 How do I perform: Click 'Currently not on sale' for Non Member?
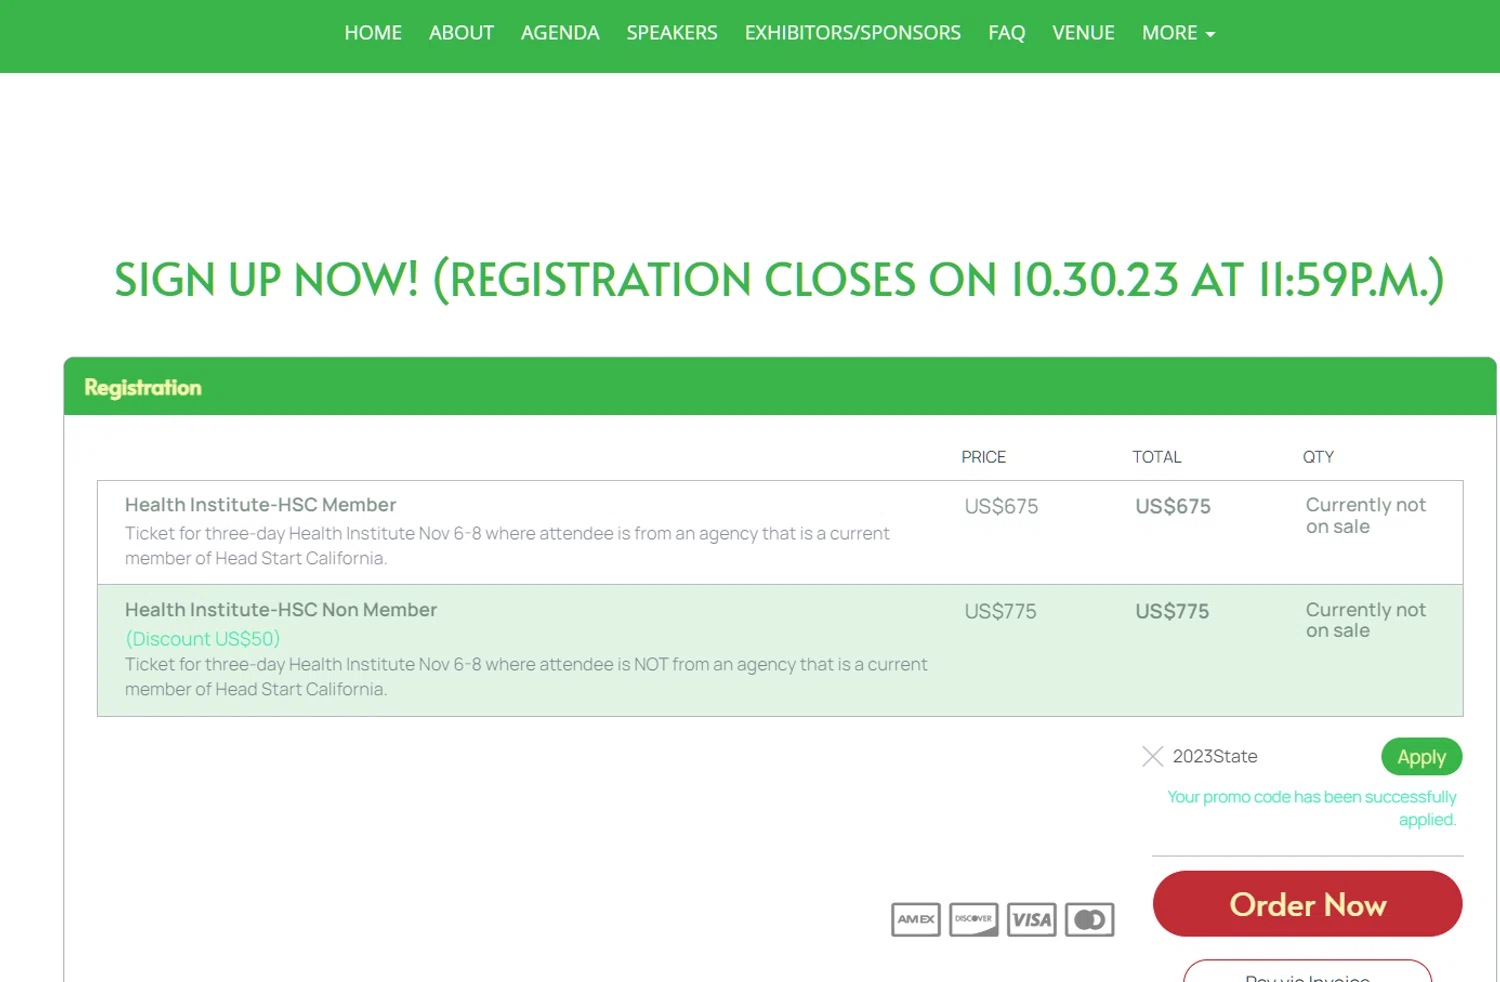(x=1365, y=620)
